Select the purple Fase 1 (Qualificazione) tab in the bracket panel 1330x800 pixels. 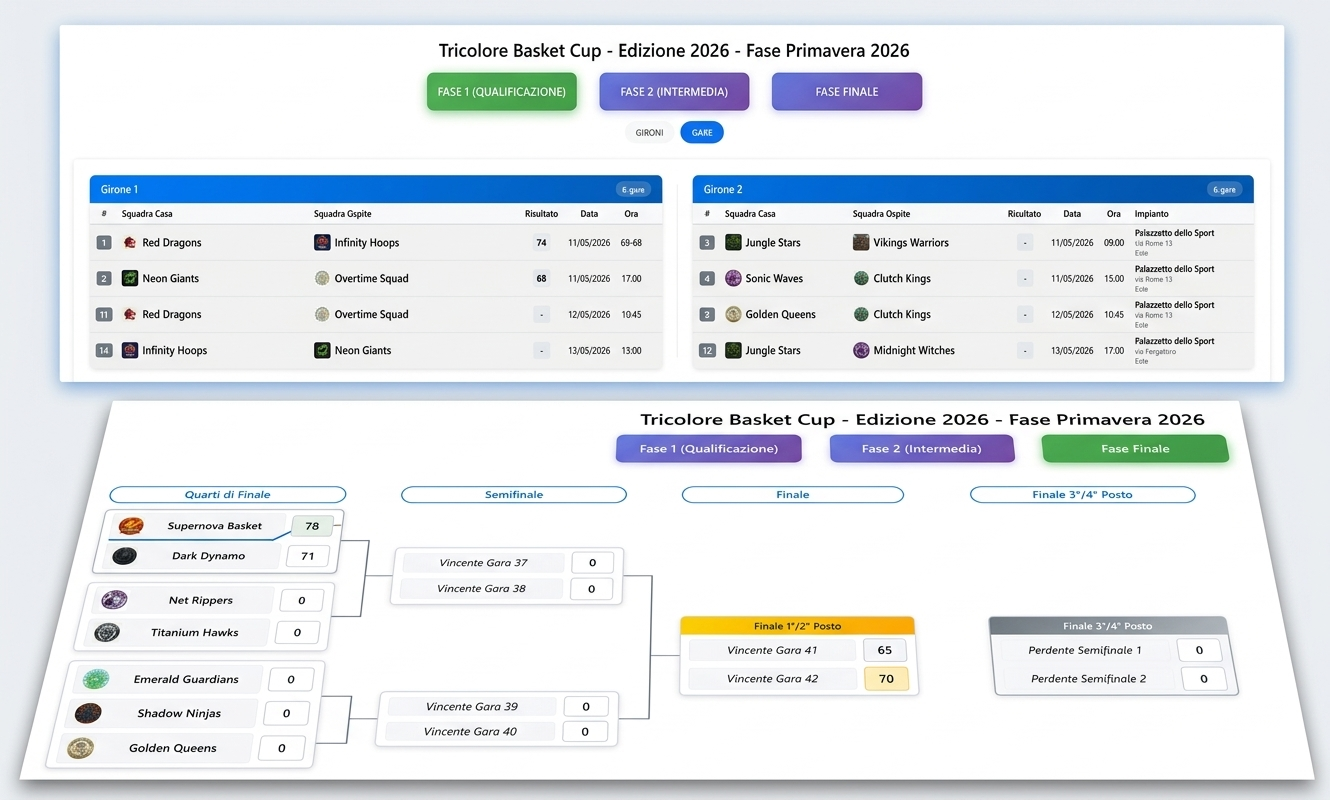(708, 449)
